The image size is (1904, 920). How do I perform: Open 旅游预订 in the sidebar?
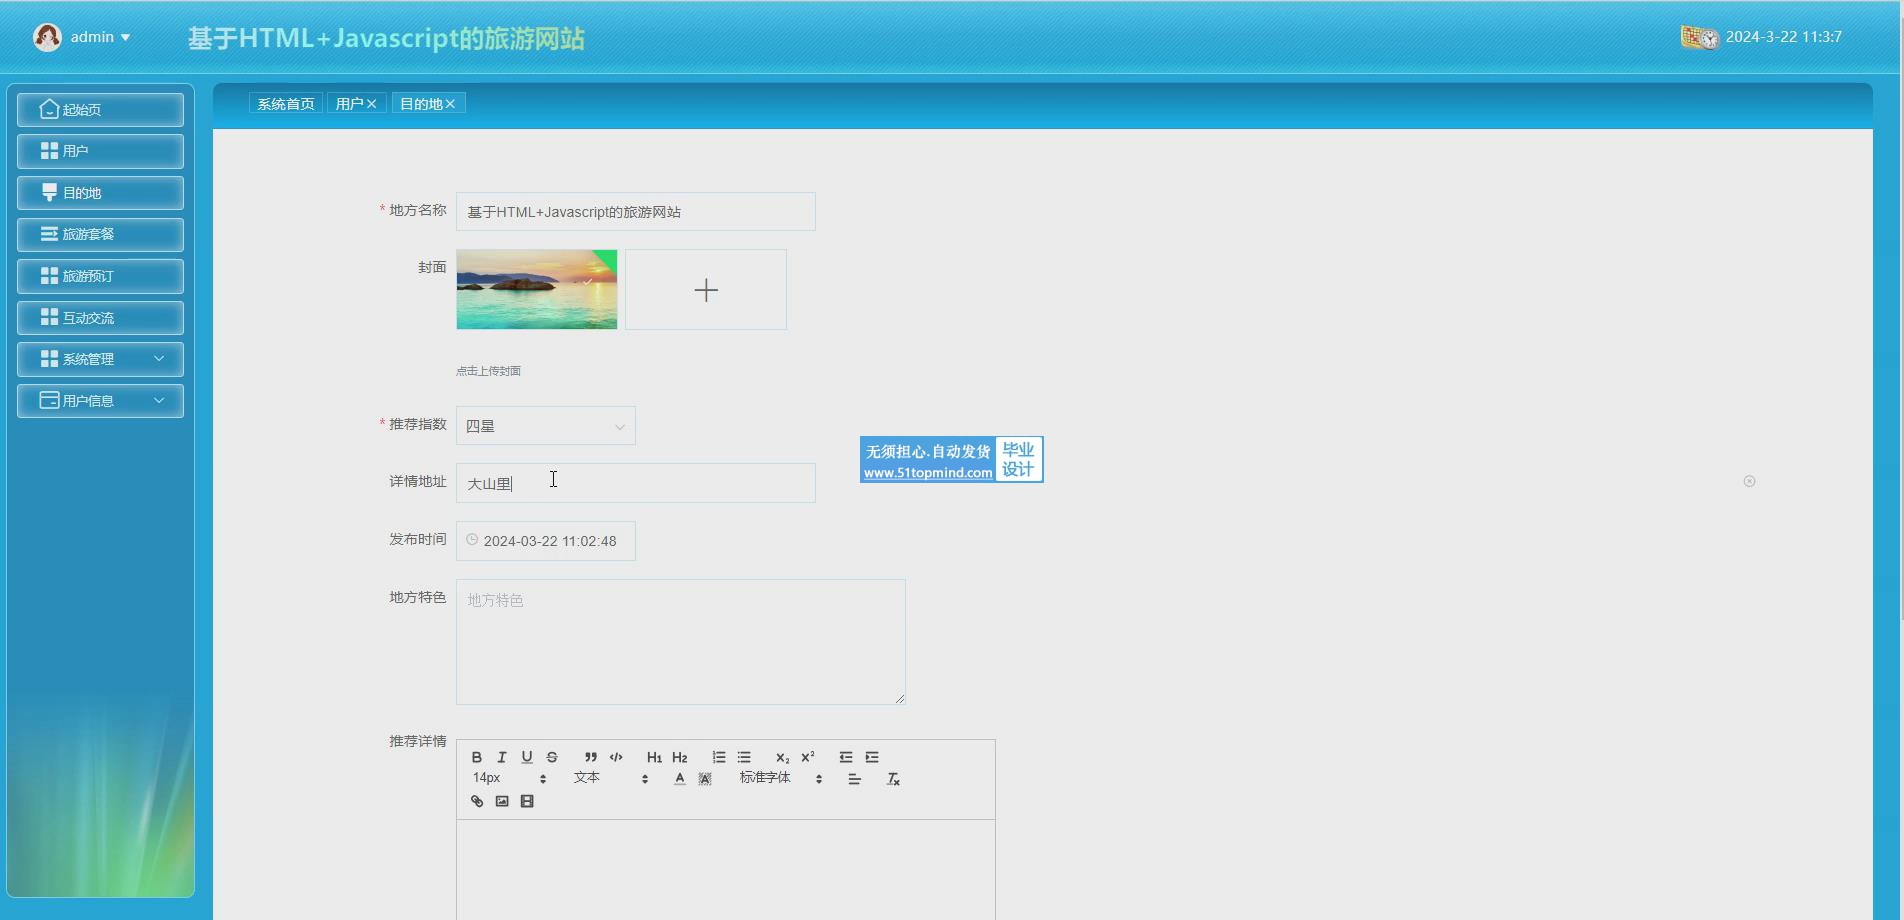(100, 276)
